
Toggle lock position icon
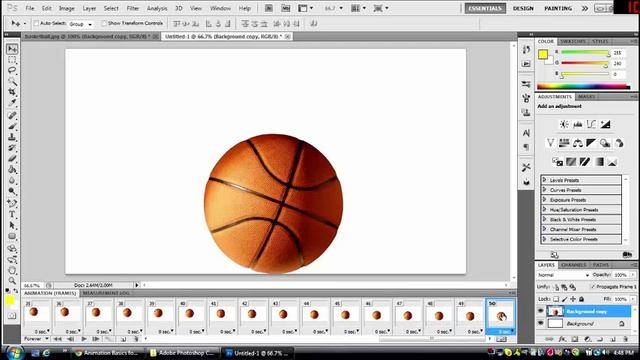tap(573, 299)
